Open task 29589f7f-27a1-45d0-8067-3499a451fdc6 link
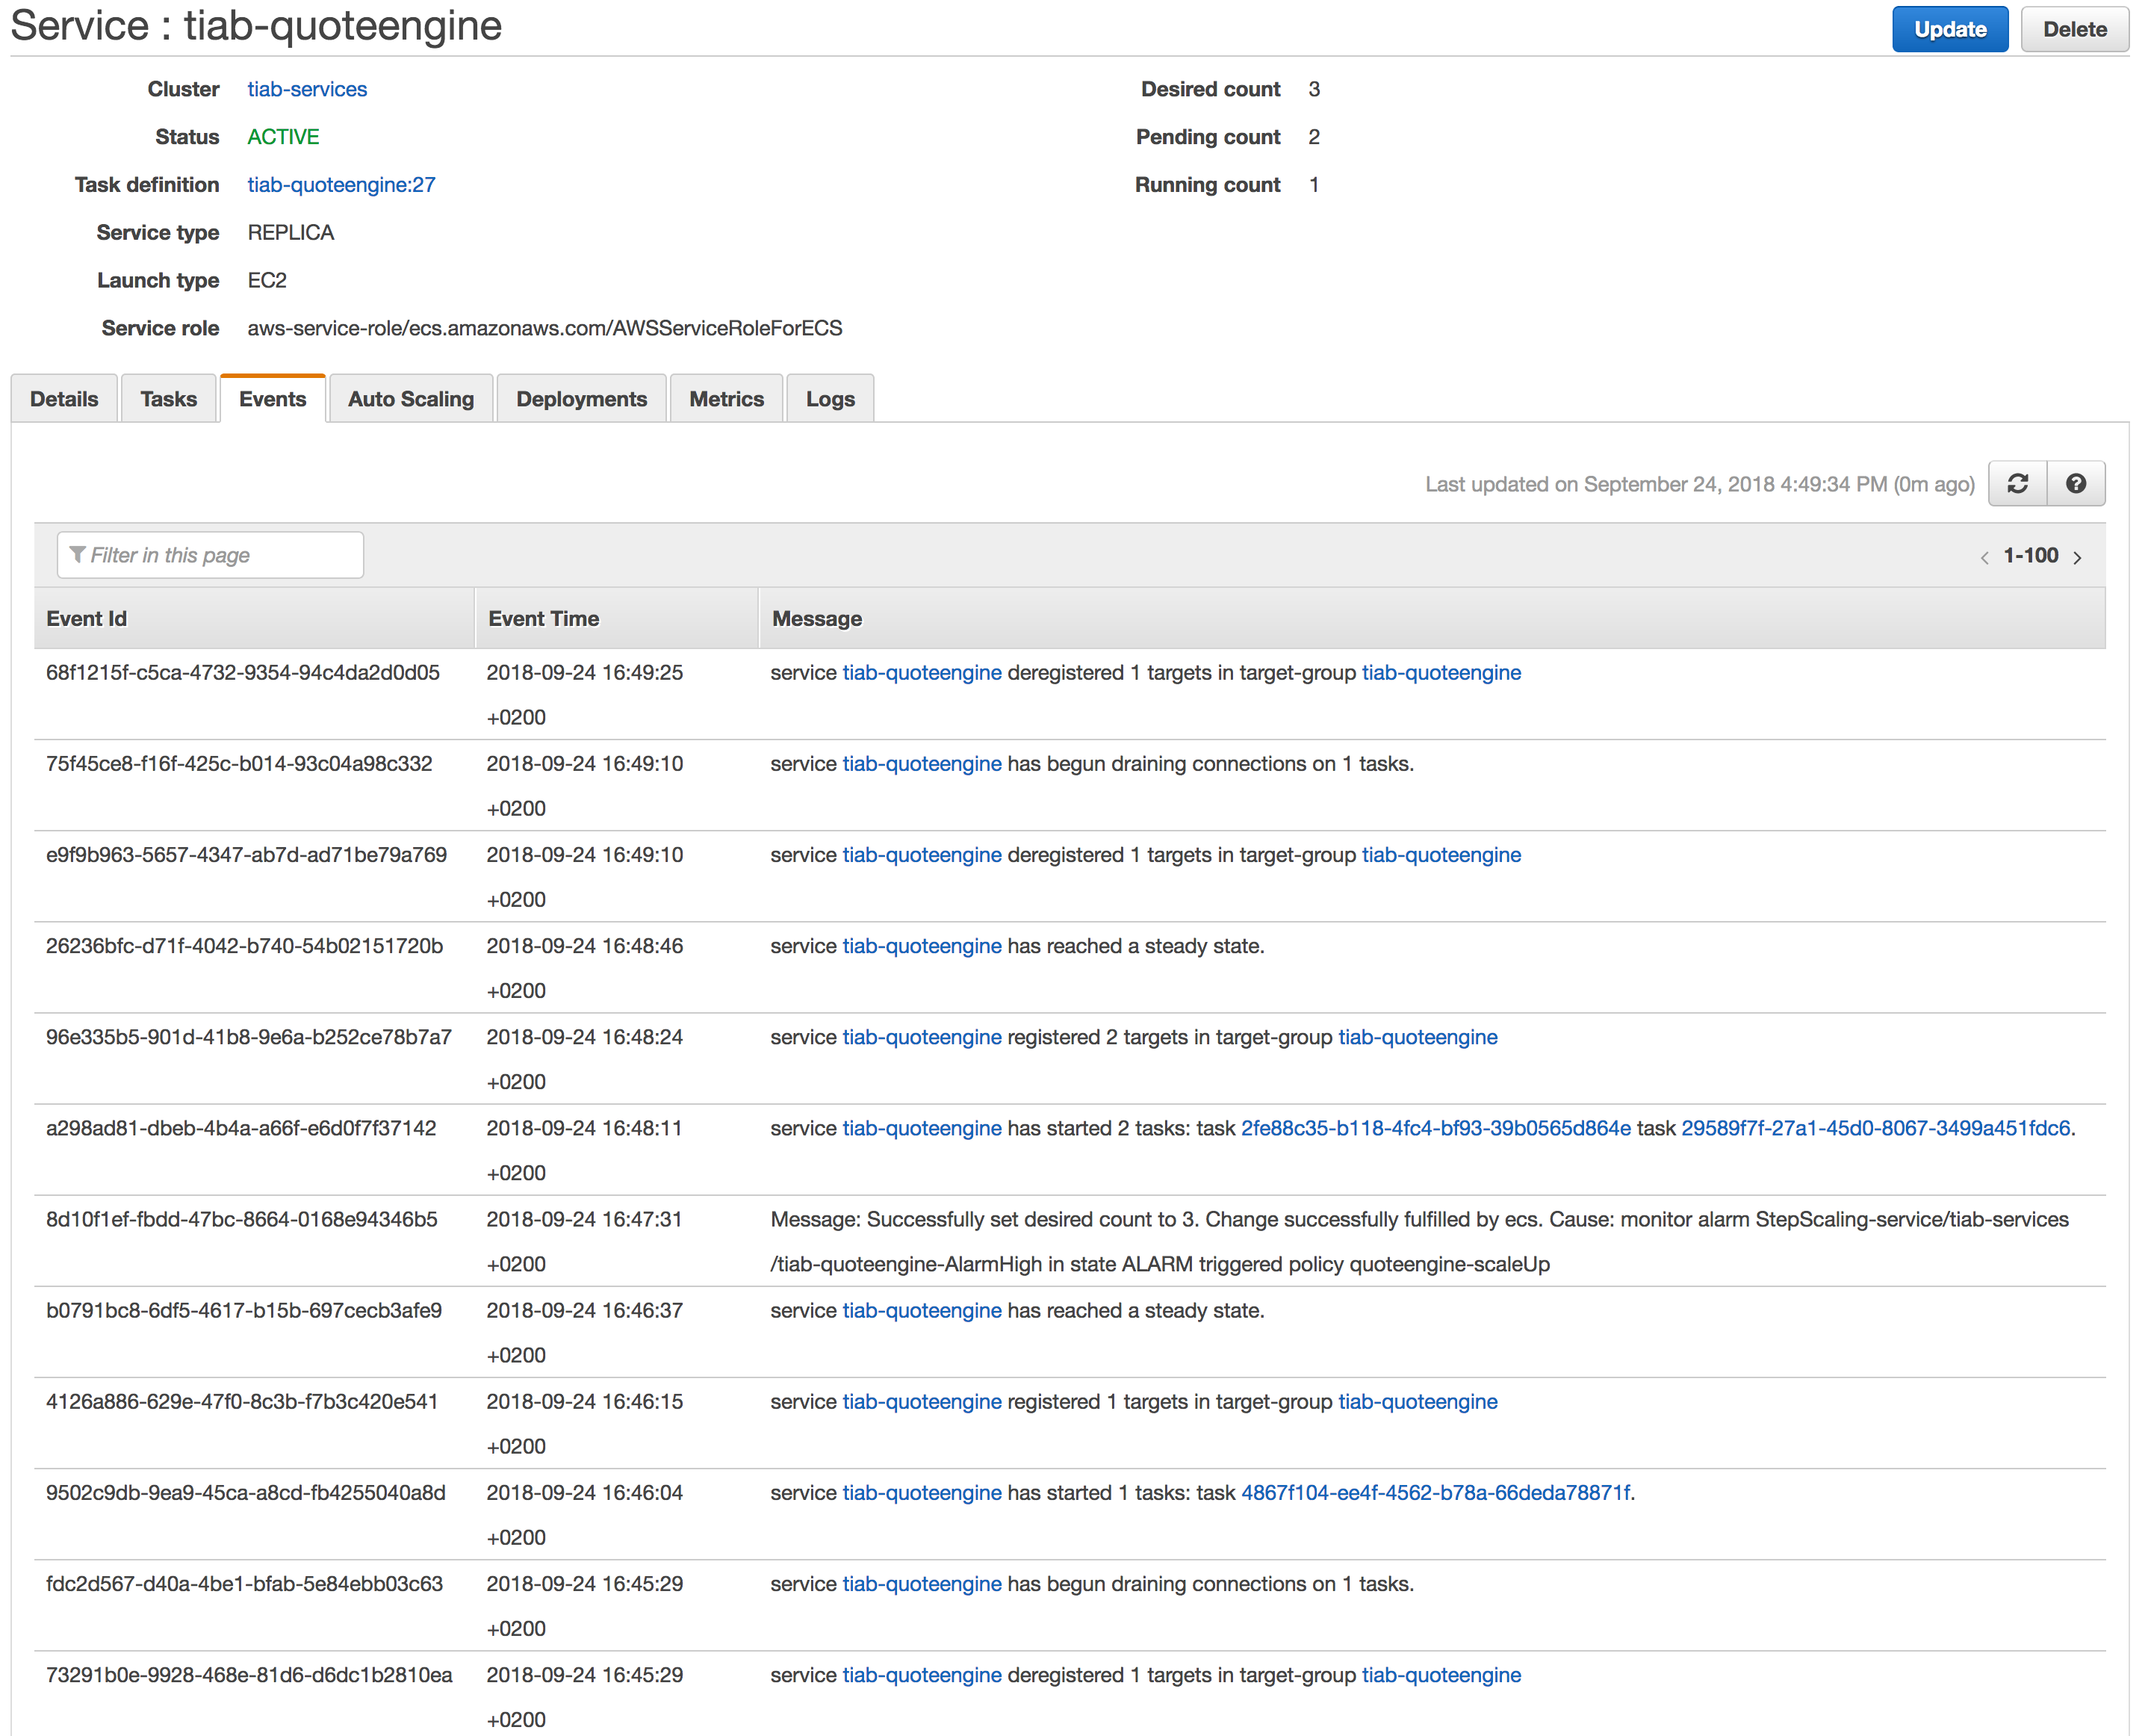This screenshot has width=2148, height=1736. tap(1876, 1128)
